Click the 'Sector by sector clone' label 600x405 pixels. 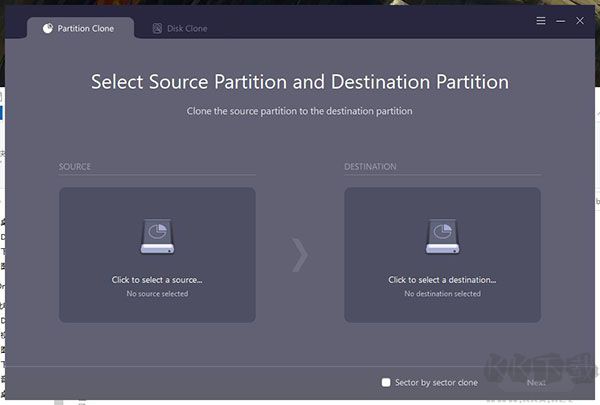click(436, 382)
